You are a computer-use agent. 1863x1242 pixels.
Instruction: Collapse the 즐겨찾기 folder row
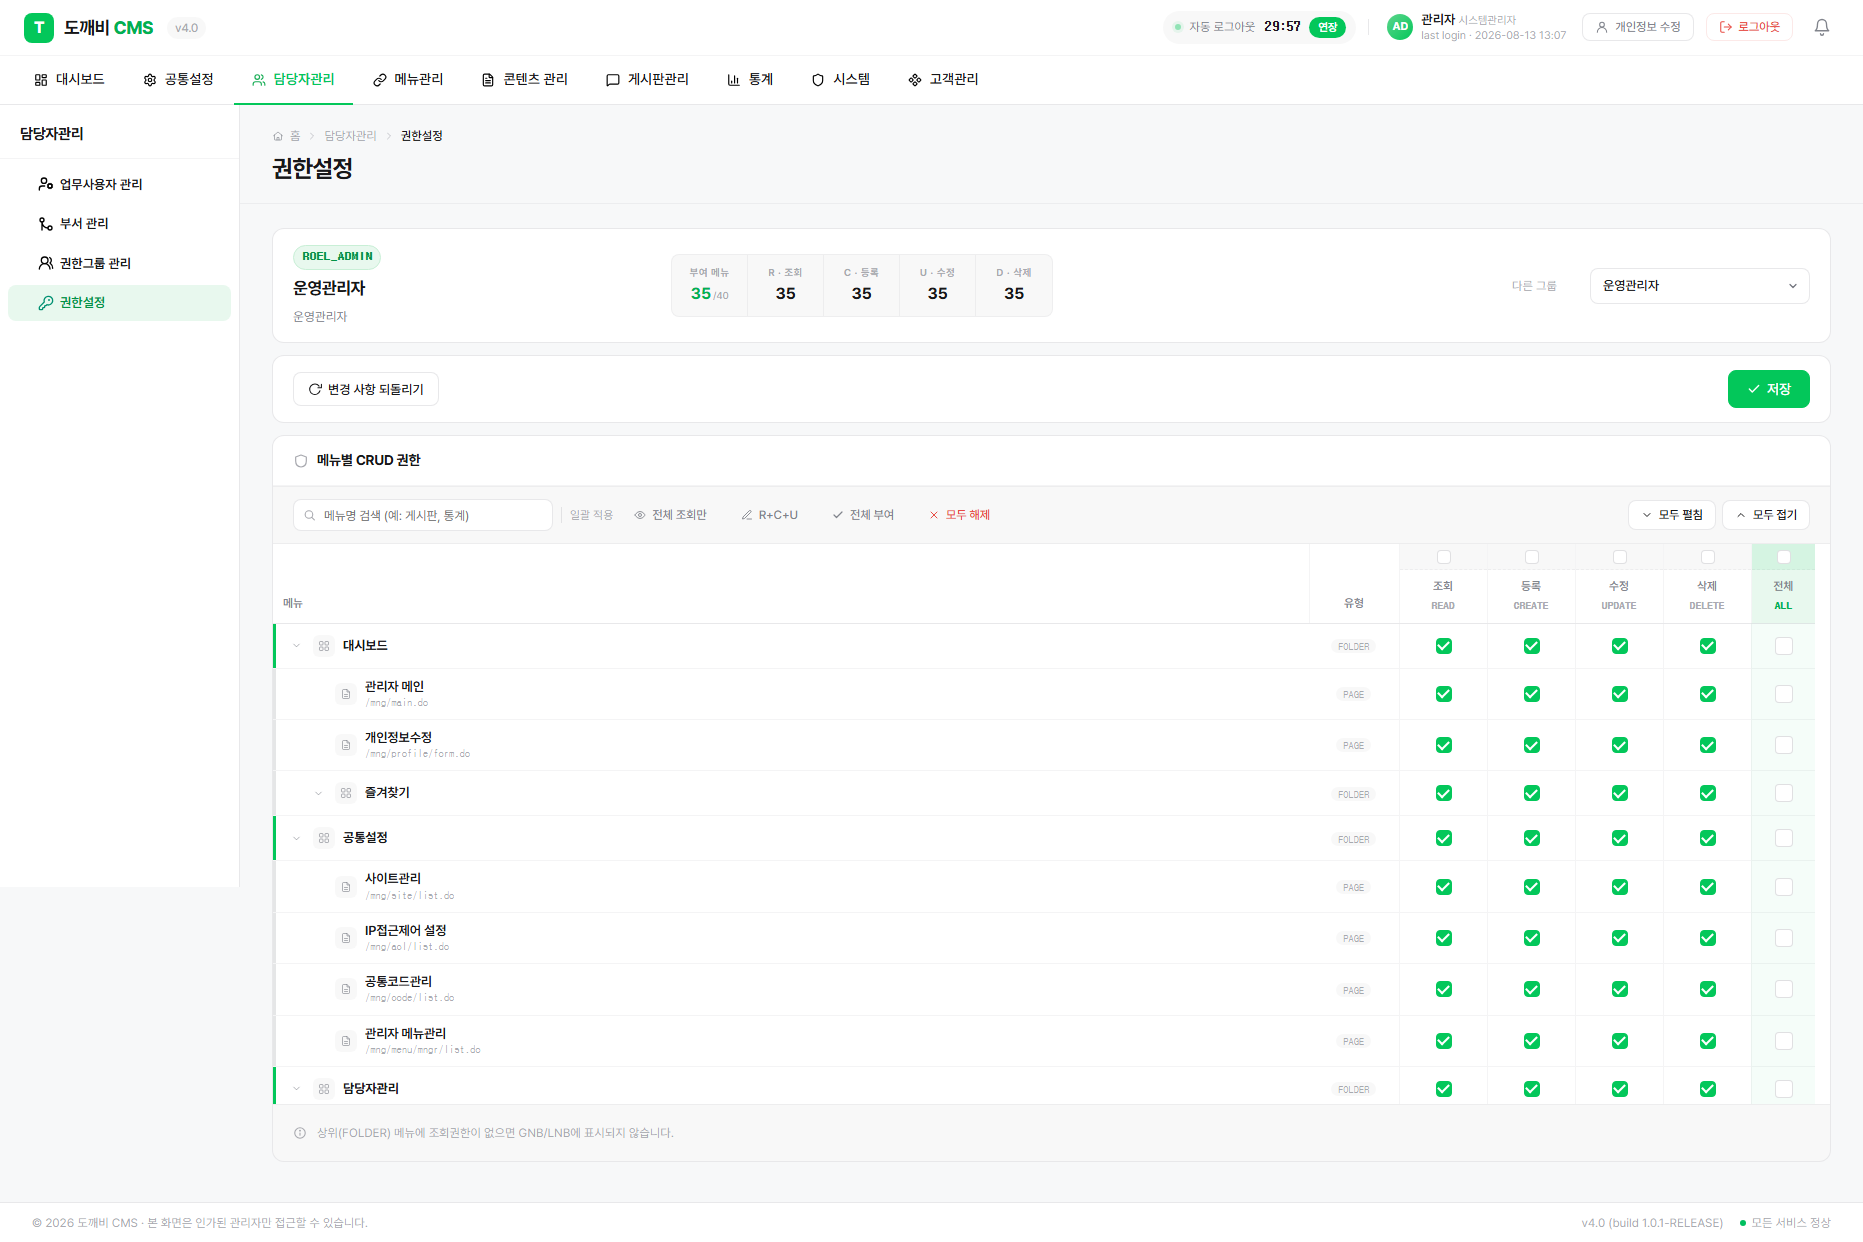(x=319, y=793)
